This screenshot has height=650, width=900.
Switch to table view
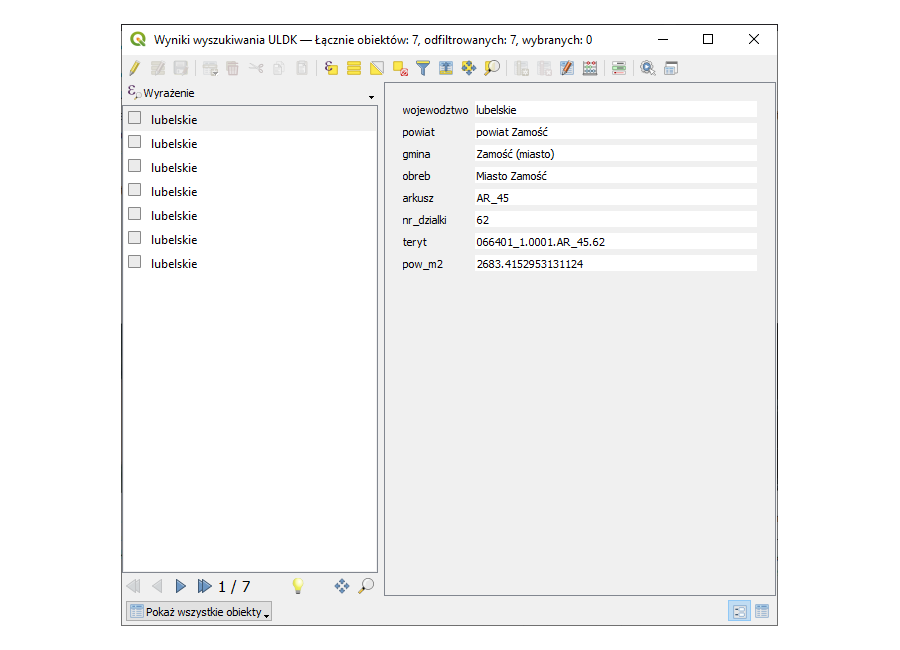tap(762, 611)
